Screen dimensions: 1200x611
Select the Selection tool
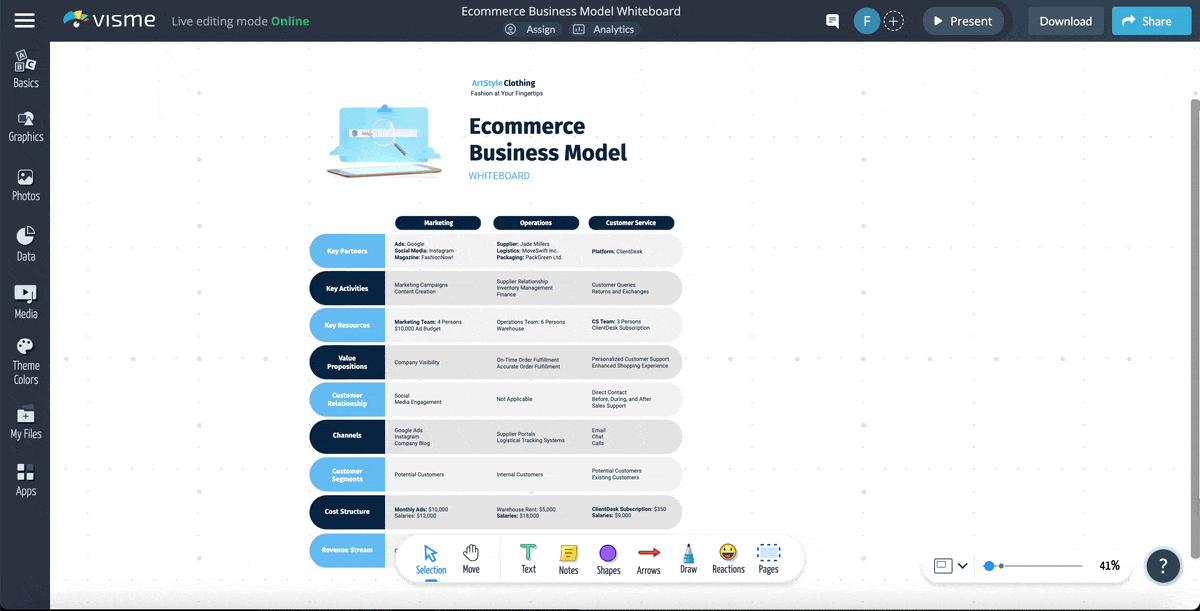click(430, 558)
